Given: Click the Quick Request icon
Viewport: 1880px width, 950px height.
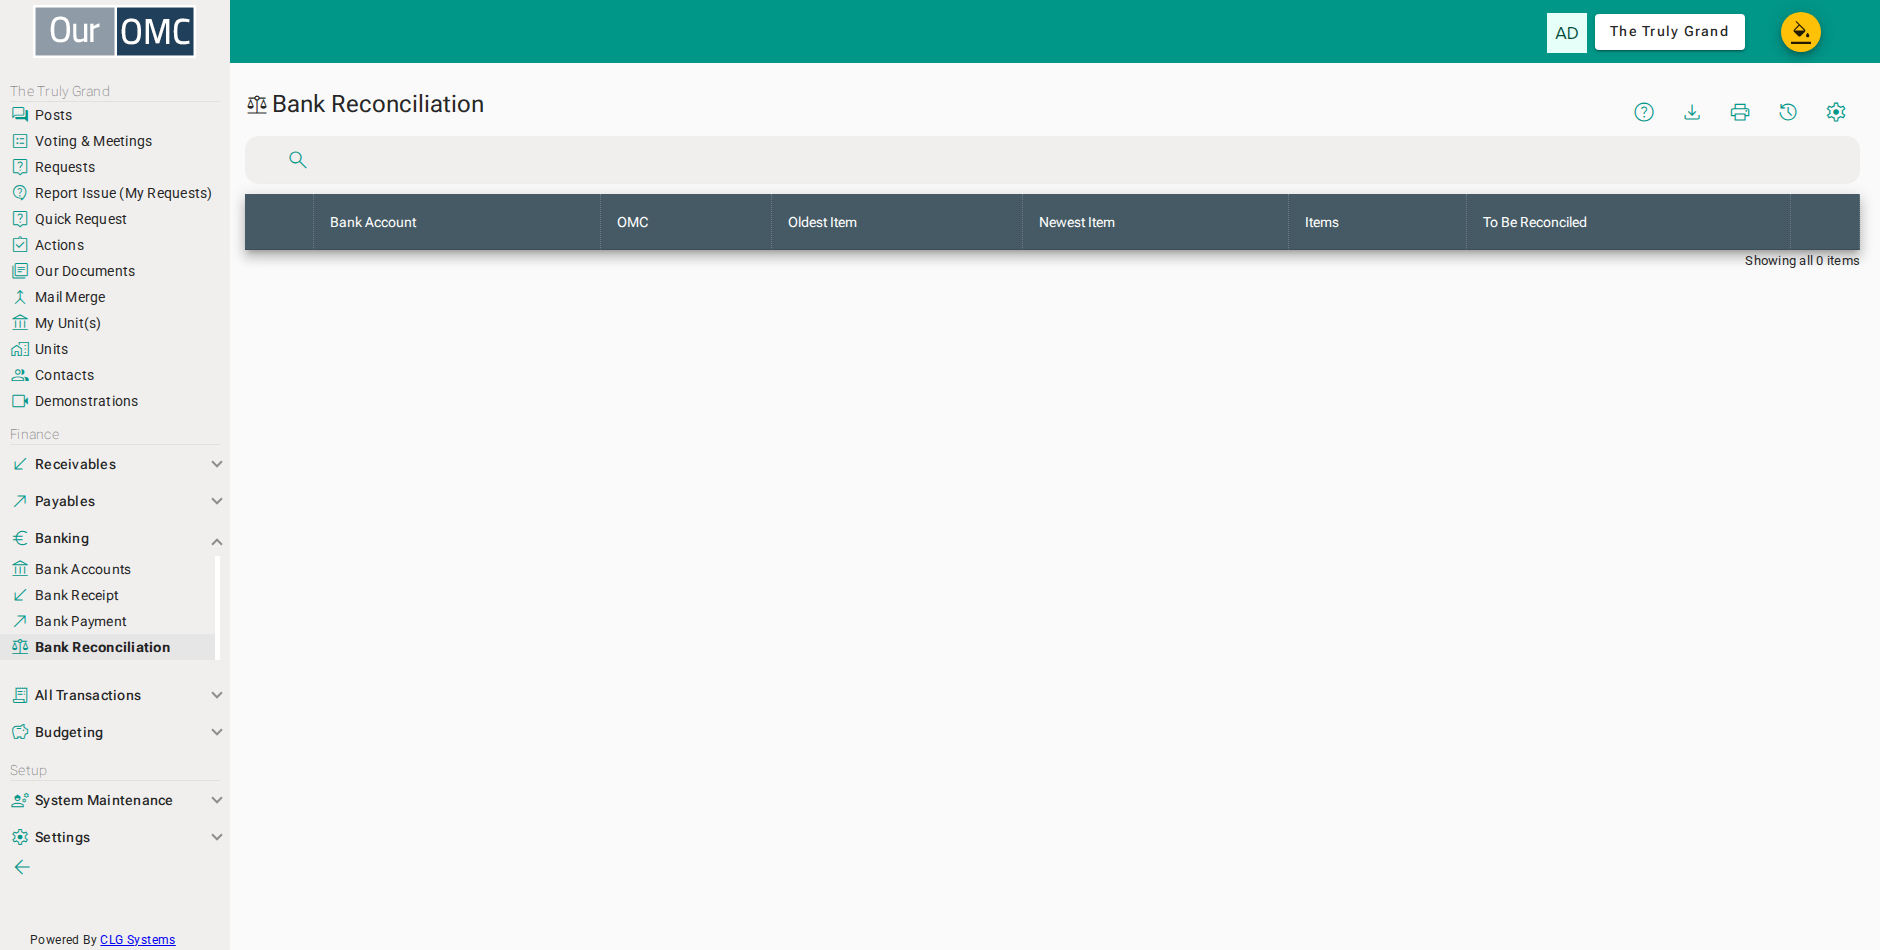Looking at the screenshot, I should point(20,219).
